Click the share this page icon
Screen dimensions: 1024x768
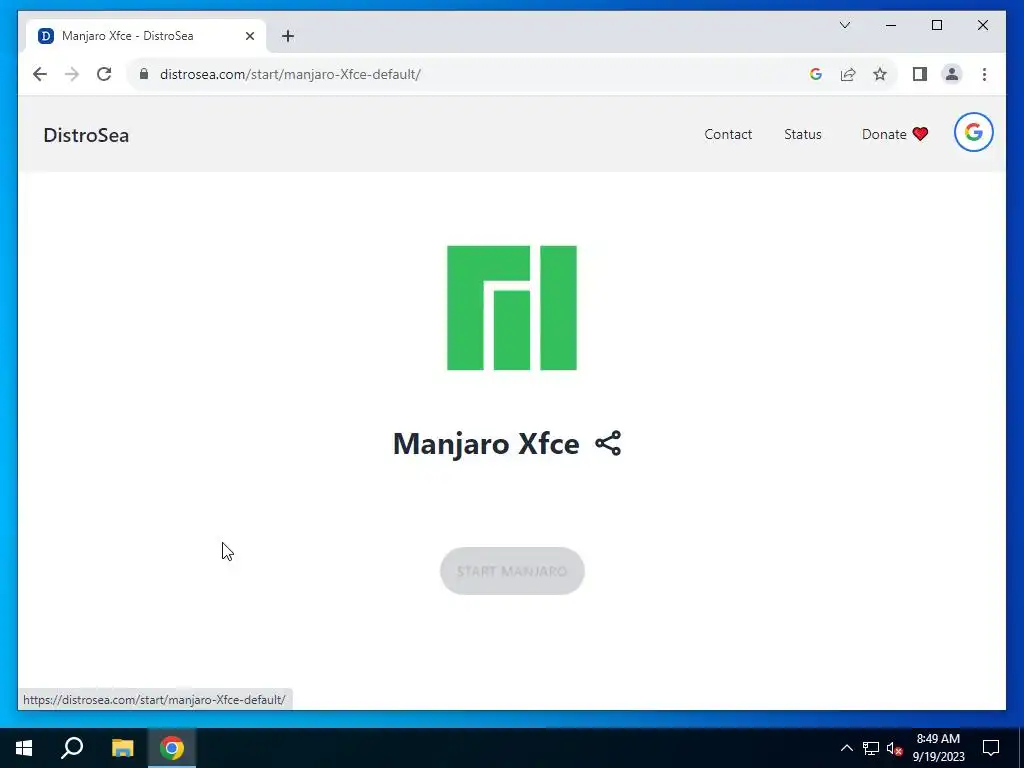(x=848, y=74)
